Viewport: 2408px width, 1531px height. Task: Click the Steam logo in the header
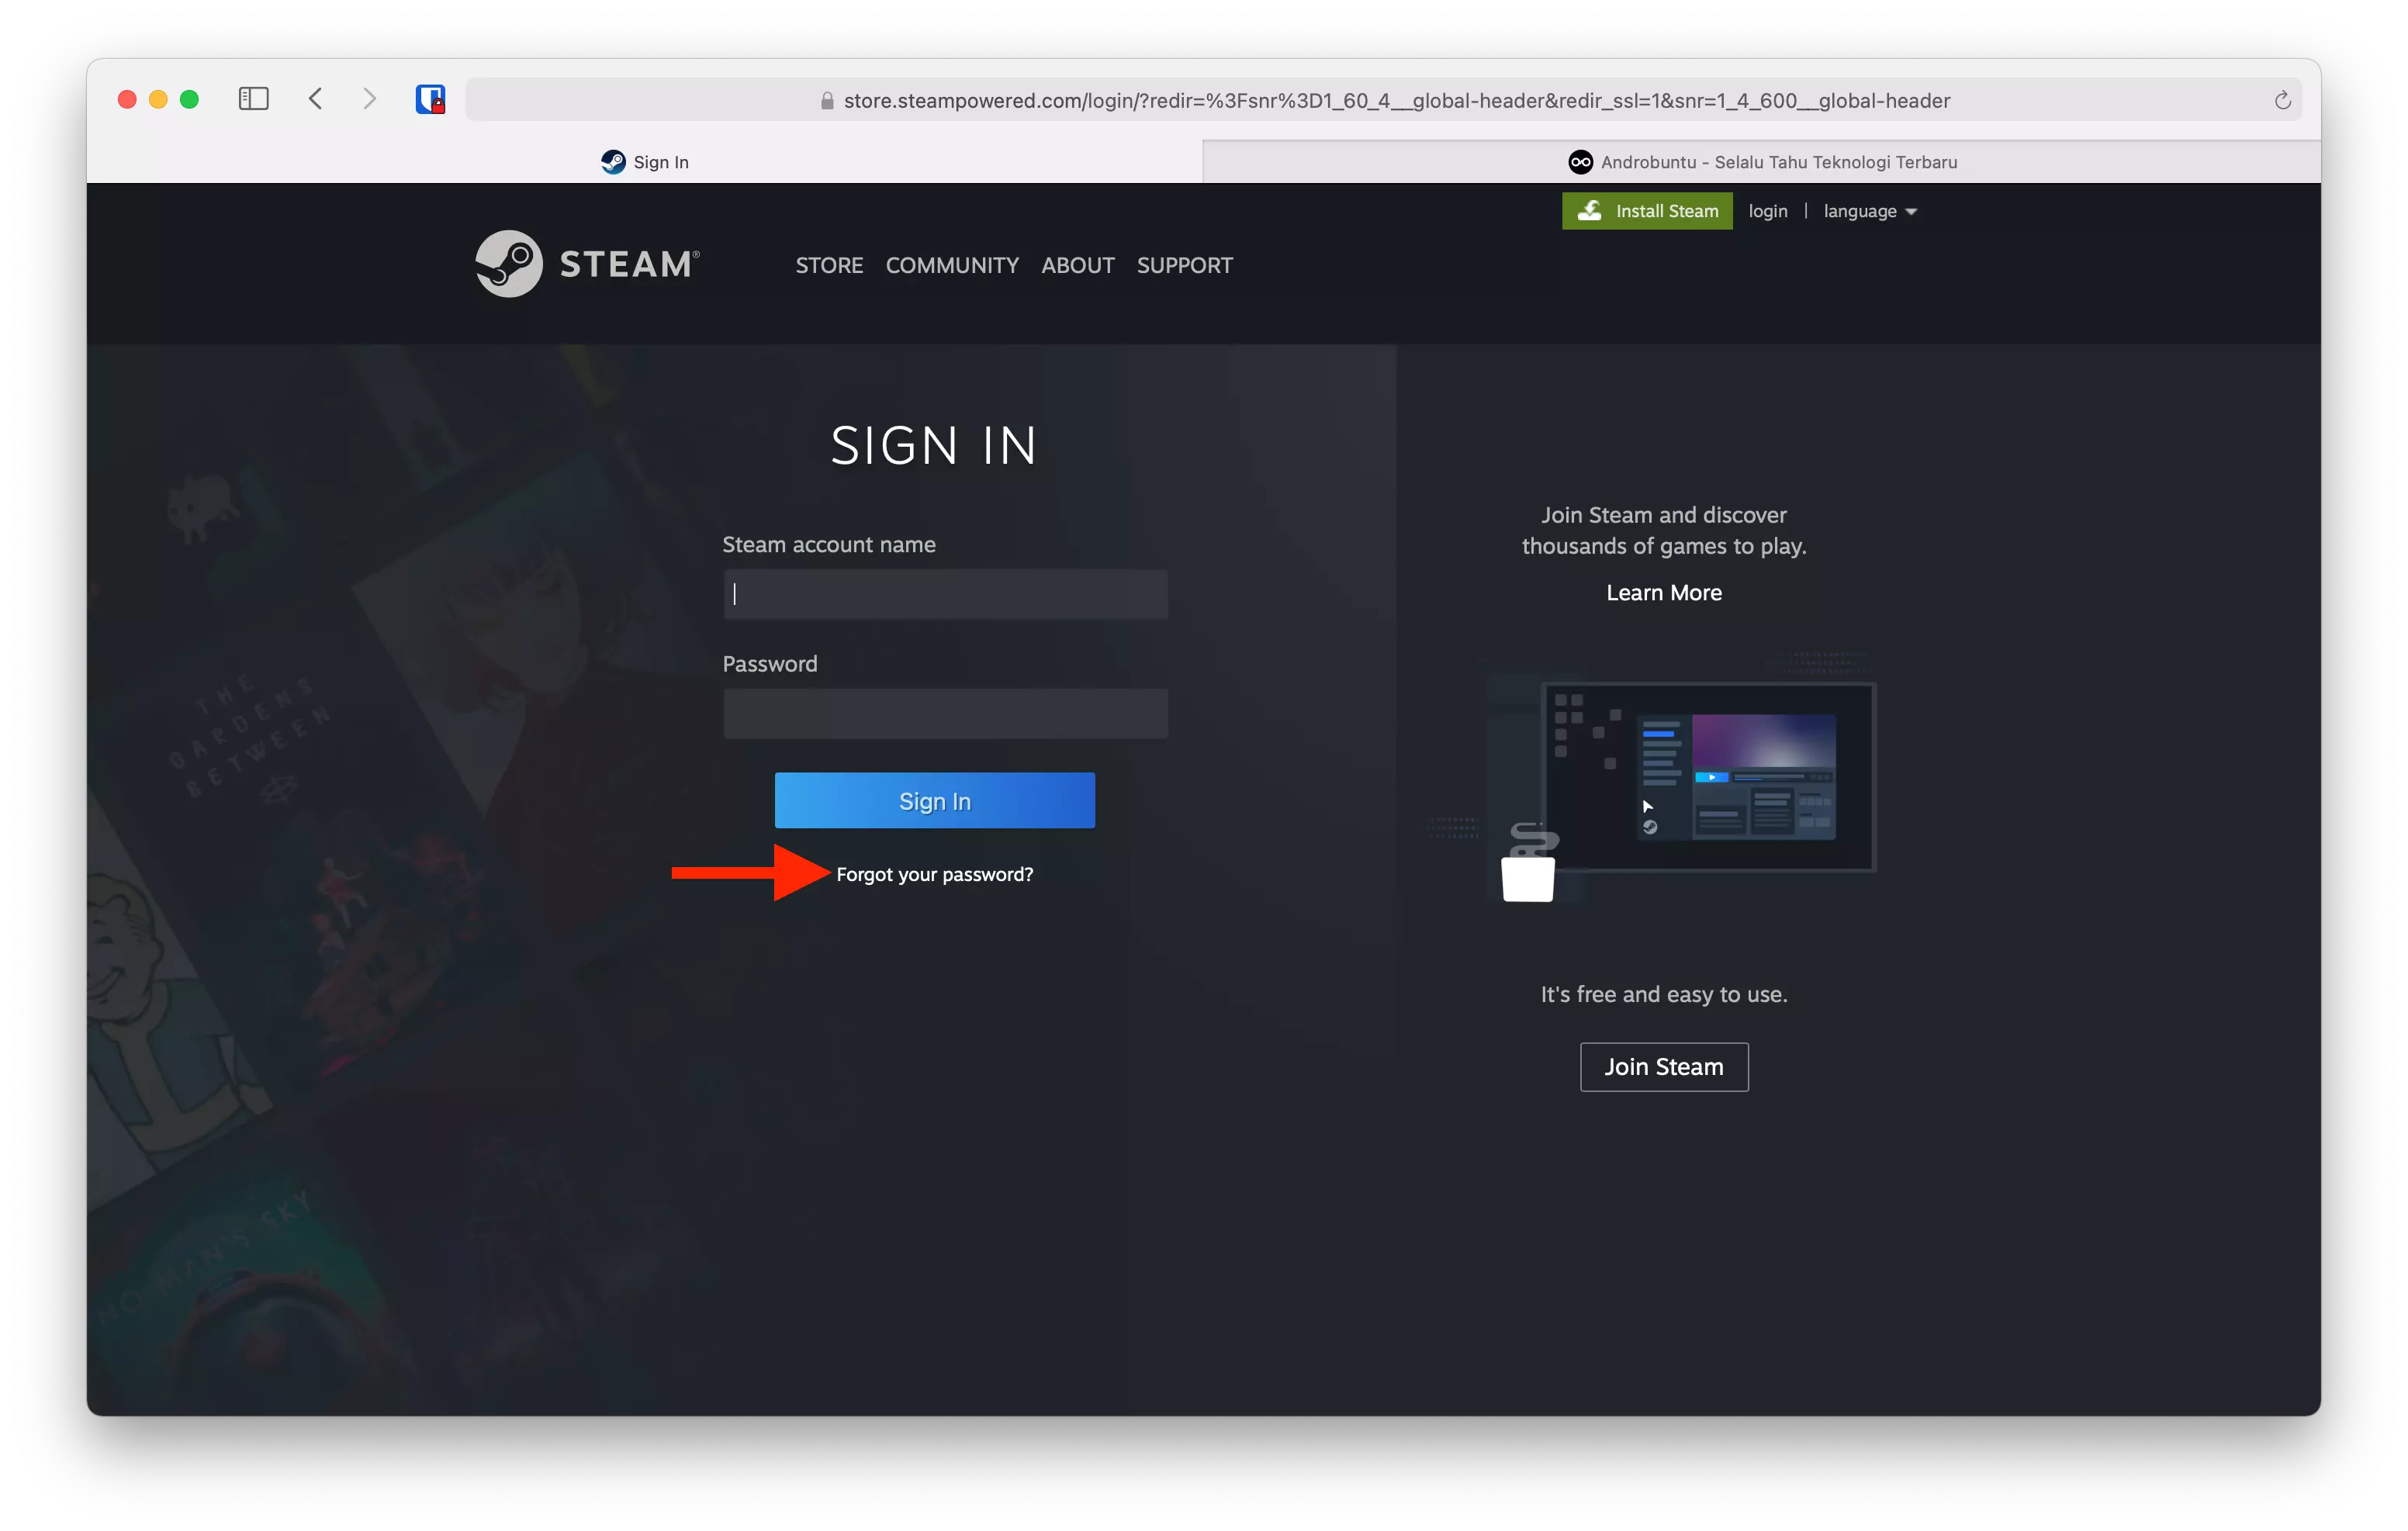tap(586, 263)
